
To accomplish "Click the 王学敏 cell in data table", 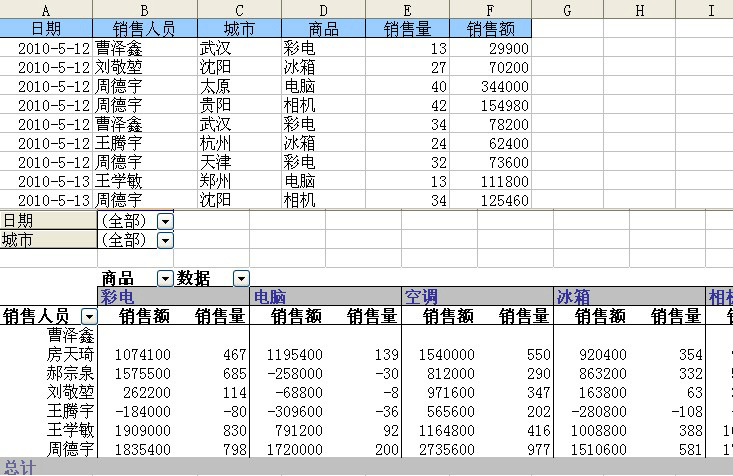I will click(145, 181).
